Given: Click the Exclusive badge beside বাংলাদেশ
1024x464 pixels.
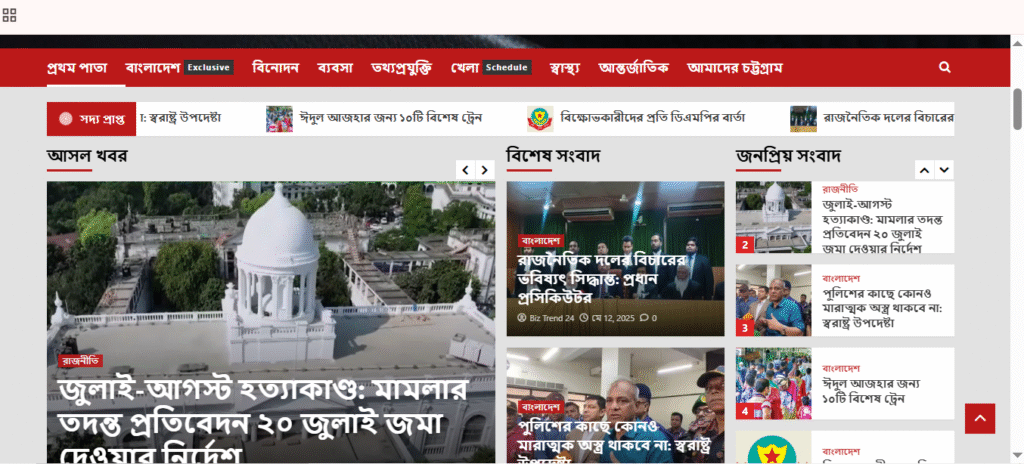Looking at the screenshot, I should pyautogui.click(x=208, y=67).
